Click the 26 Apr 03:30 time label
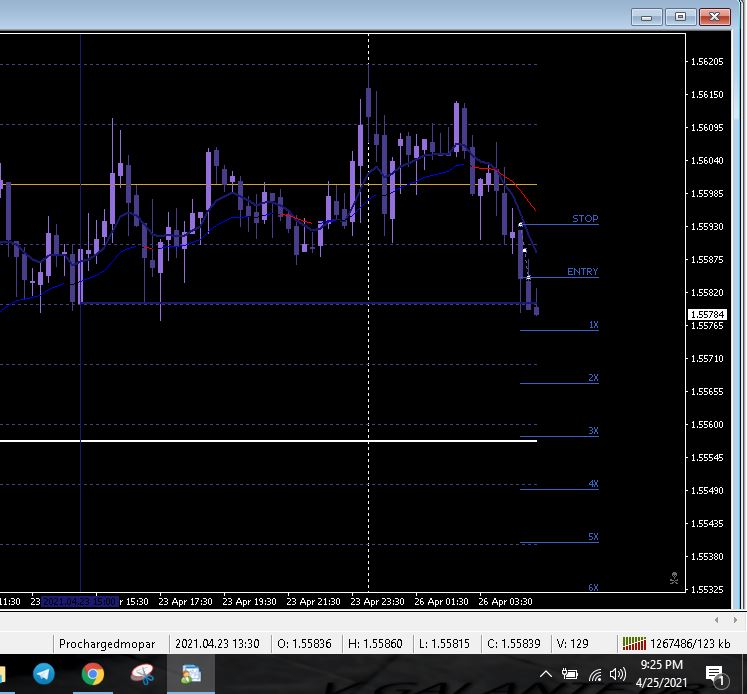 click(x=505, y=602)
